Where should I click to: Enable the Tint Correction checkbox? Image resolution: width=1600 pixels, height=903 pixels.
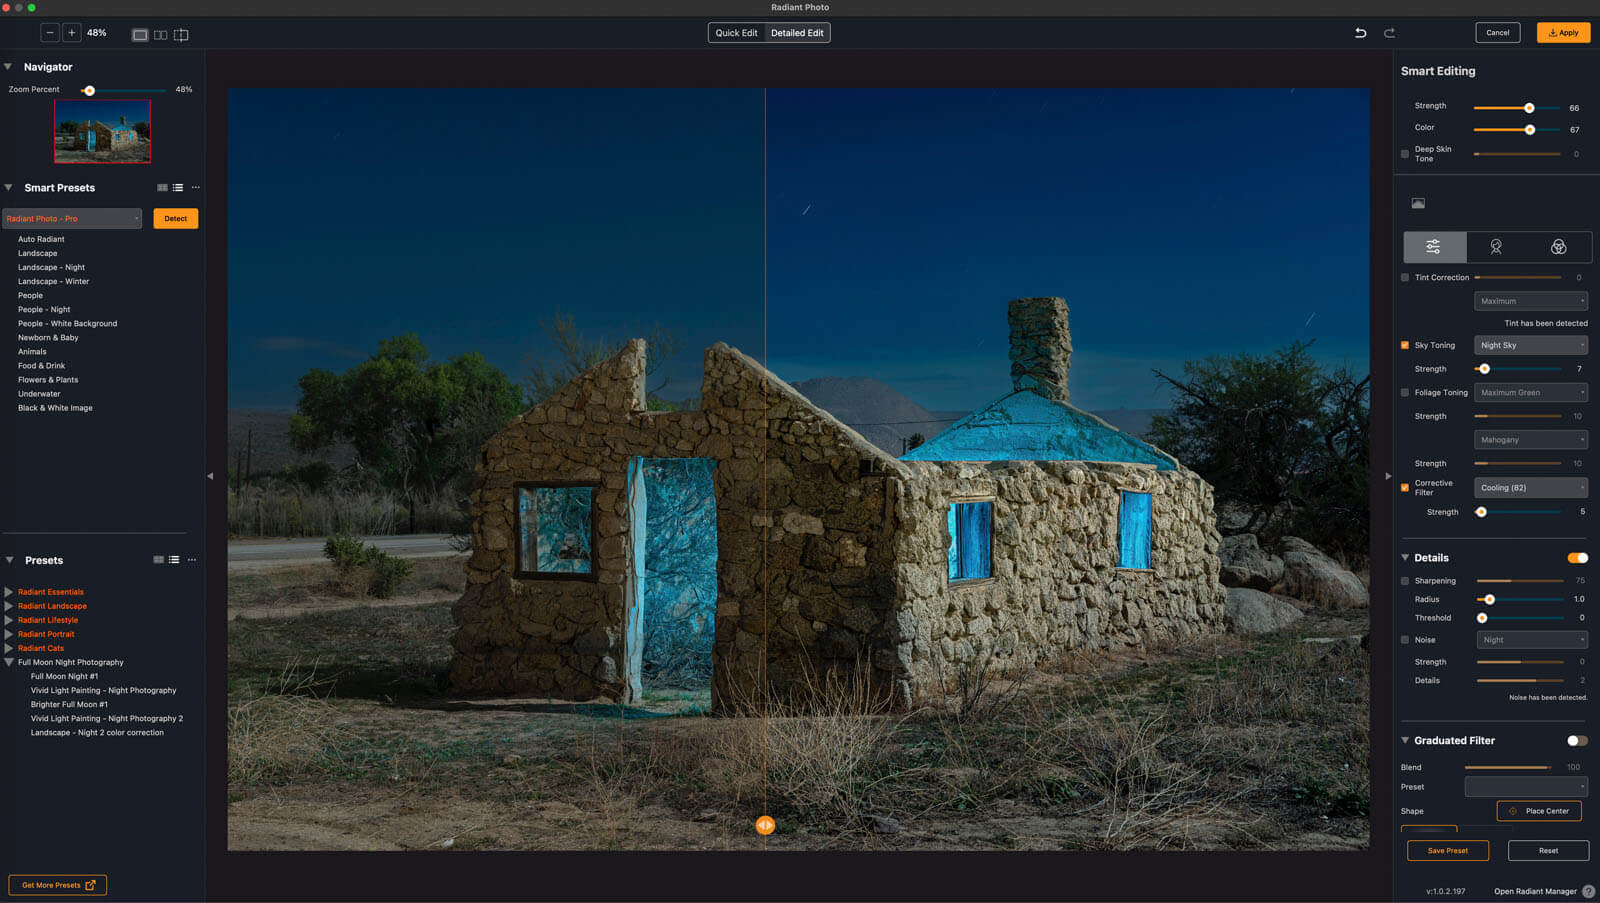[1405, 278]
